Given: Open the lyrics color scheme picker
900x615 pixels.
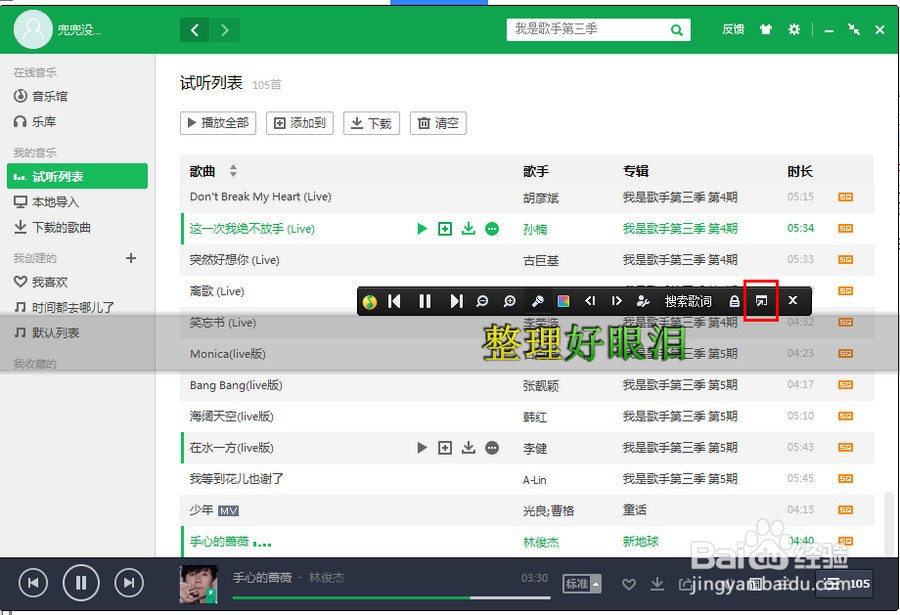Looking at the screenshot, I should pyautogui.click(x=564, y=301).
